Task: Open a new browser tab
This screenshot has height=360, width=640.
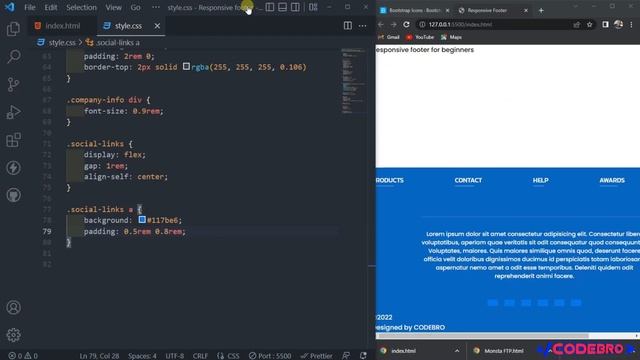Action: (x=541, y=10)
